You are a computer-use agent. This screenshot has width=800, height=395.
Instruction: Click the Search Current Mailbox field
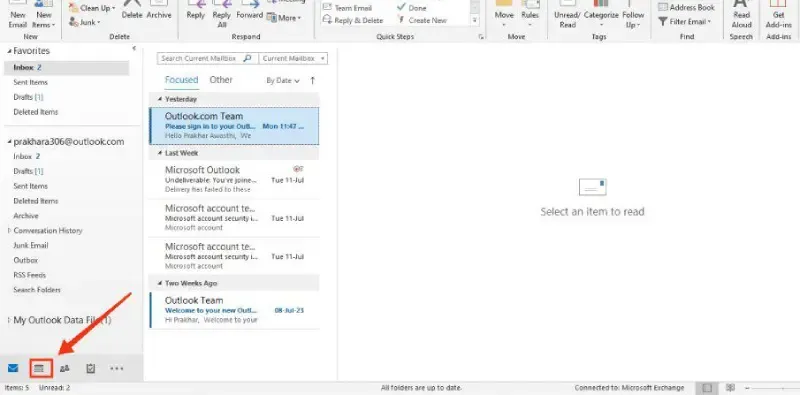click(x=200, y=59)
